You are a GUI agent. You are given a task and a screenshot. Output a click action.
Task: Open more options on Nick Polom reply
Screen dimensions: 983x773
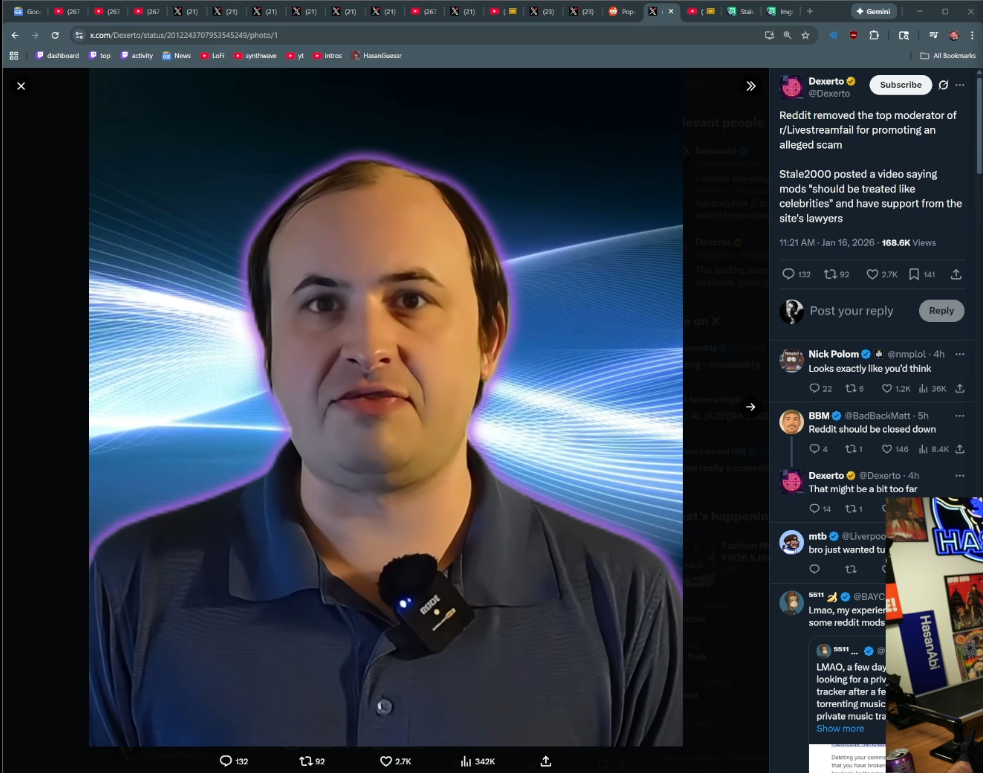point(960,354)
